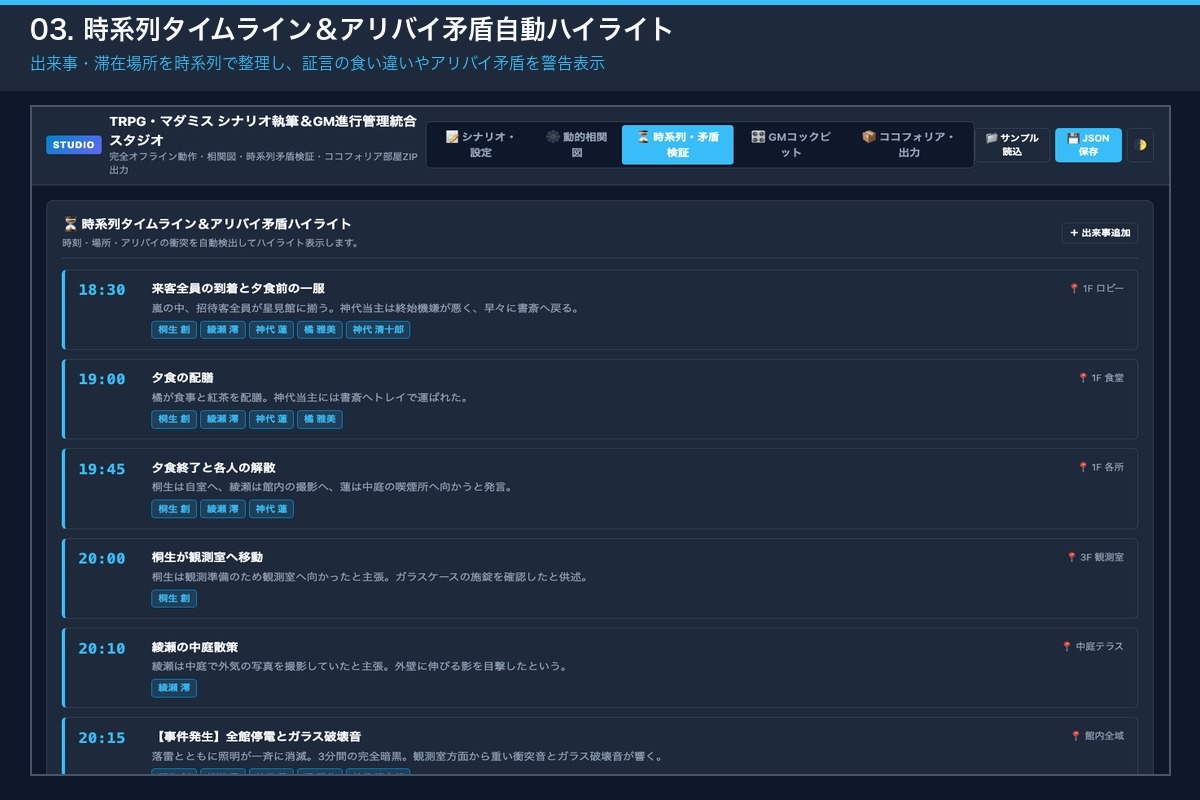Click app title TRPG・マダミス シナリオ執筆
Viewport: 1200px width, 800px height.
coord(262,131)
